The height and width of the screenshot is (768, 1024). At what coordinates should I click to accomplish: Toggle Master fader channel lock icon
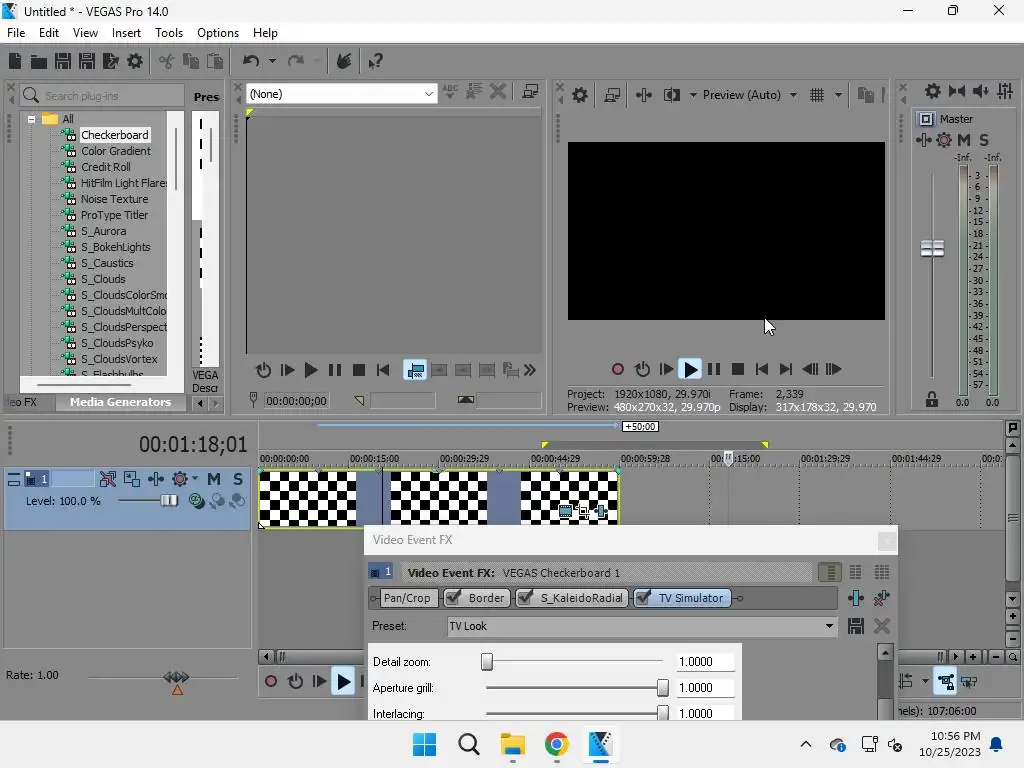(932, 399)
